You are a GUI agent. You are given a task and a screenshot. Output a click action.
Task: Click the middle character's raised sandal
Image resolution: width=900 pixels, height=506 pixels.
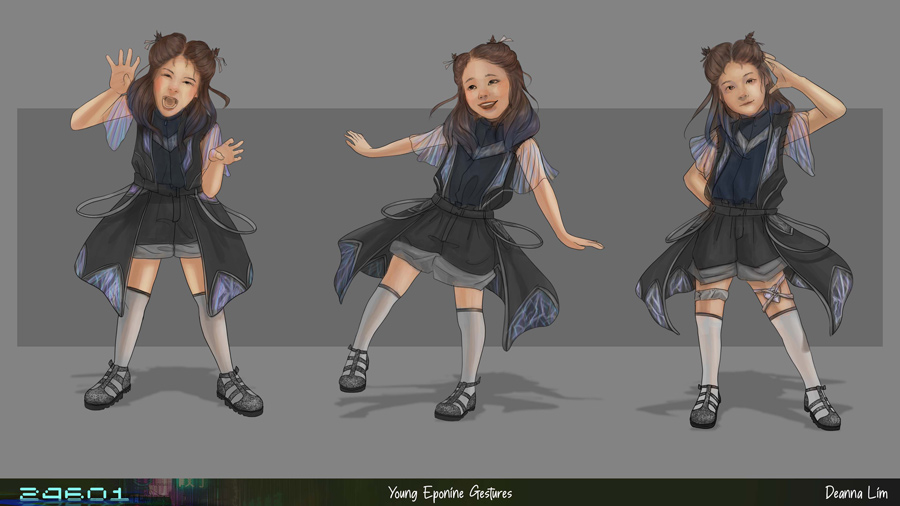(x=354, y=369)
